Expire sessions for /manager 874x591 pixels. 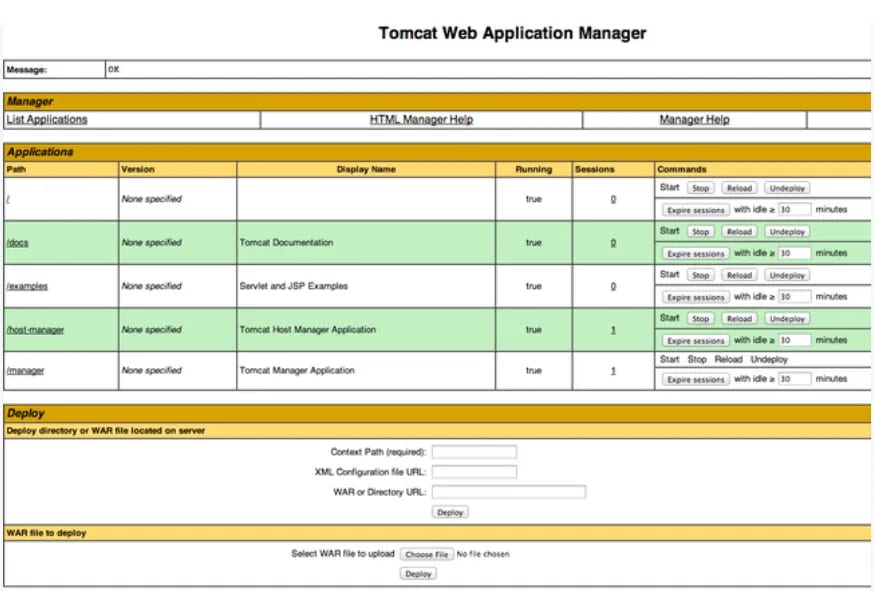tap(696, 379)
